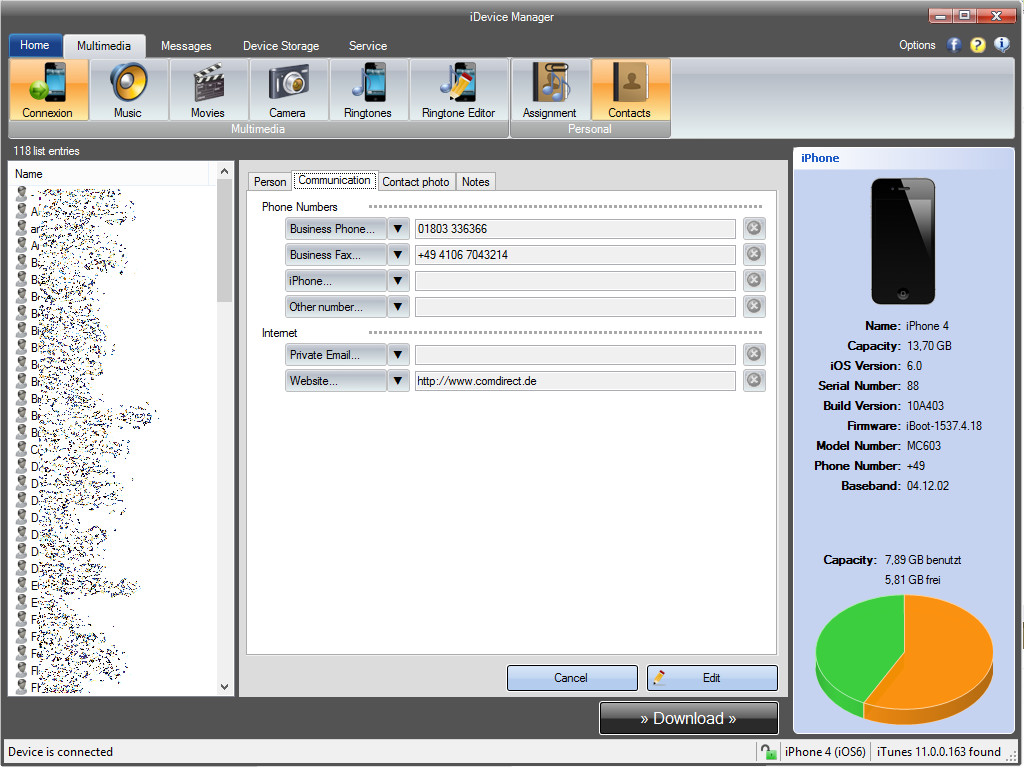Click the Private Email... label button
Image resolution: width=1024 pixels, height=768 pixels.
(336, 355)
